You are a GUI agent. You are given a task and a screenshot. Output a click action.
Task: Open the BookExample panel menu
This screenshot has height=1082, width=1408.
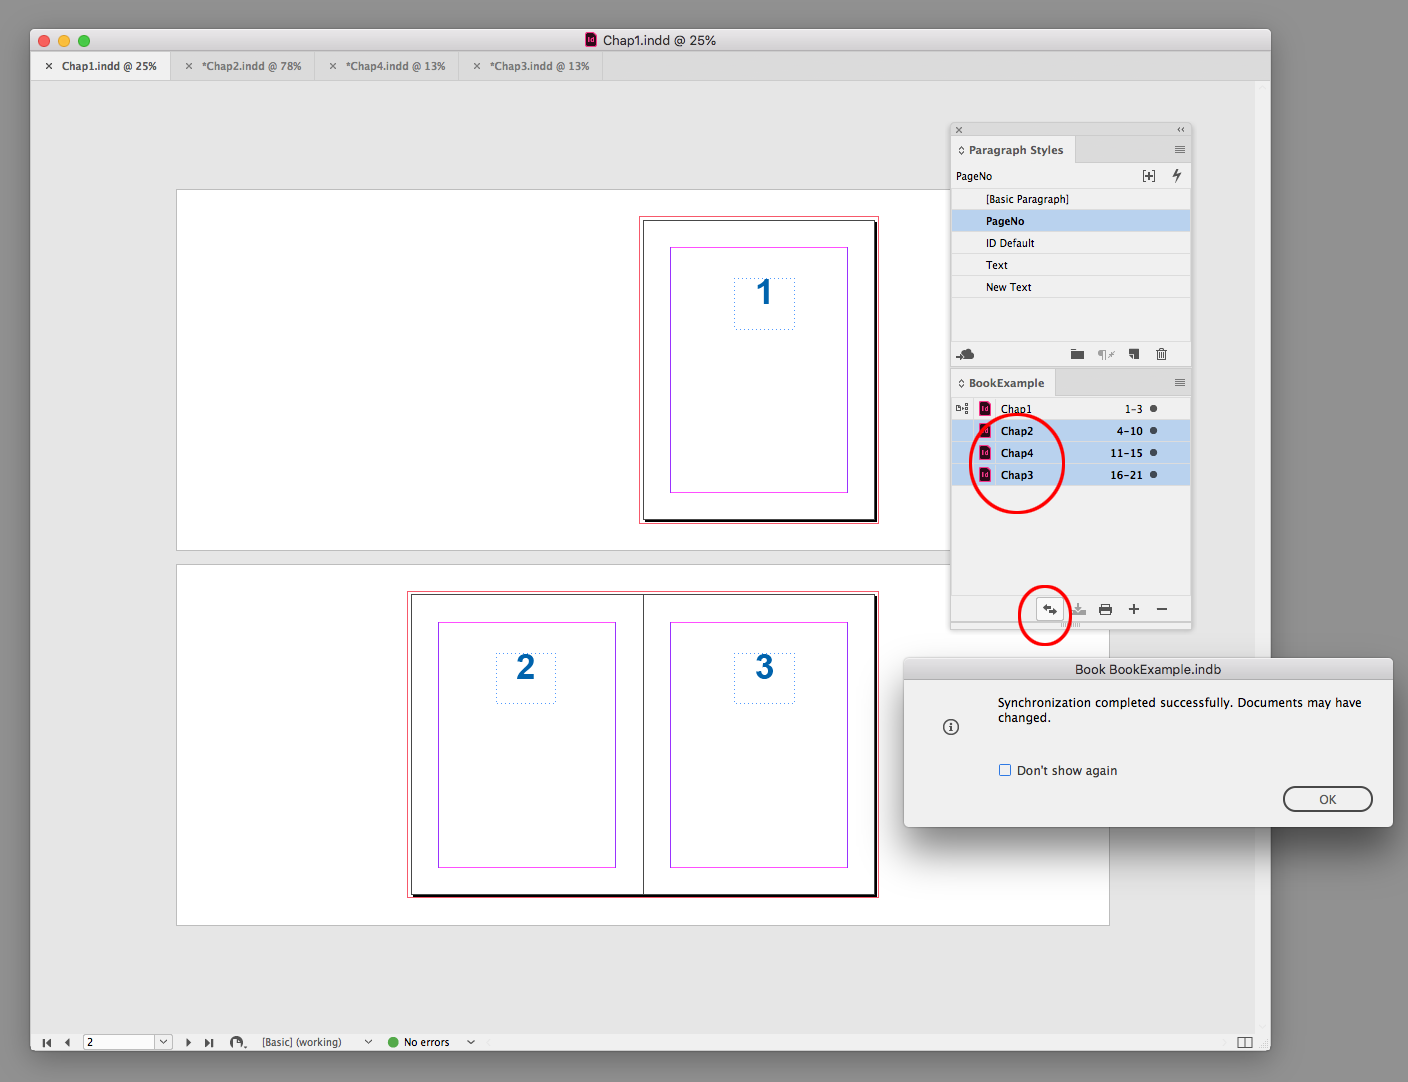click(1180, 383)
